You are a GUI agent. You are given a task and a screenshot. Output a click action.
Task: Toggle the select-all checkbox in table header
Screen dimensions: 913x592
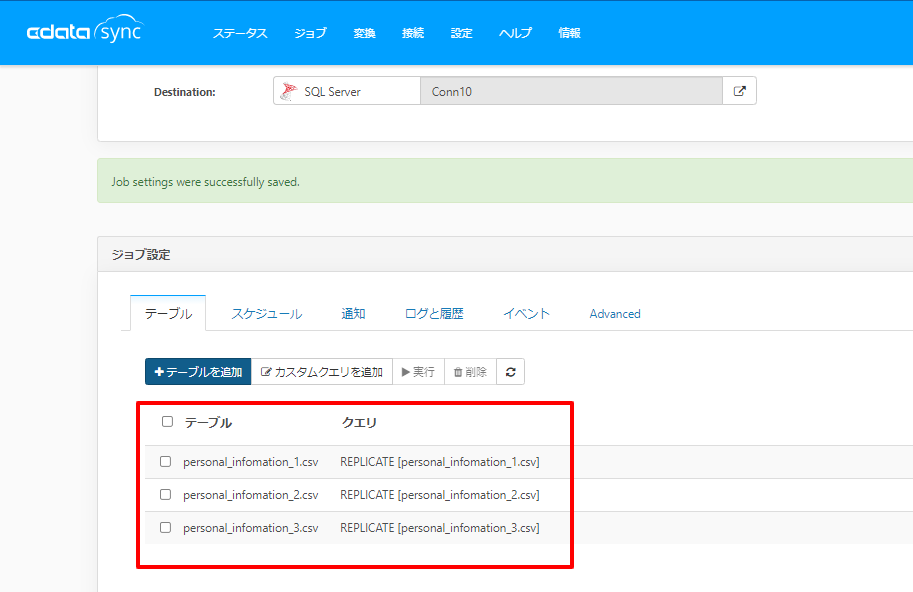coord(167,421)
